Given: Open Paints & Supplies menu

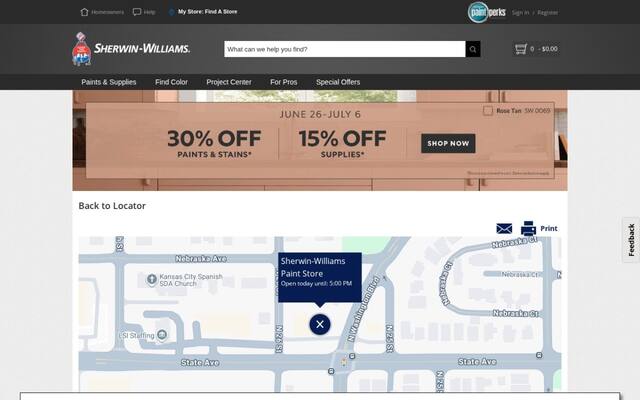Looking at the screenshot, I should click(x=109, y=82).
